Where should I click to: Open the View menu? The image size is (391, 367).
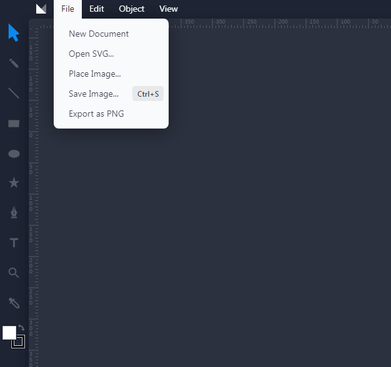tap(168, 9)
